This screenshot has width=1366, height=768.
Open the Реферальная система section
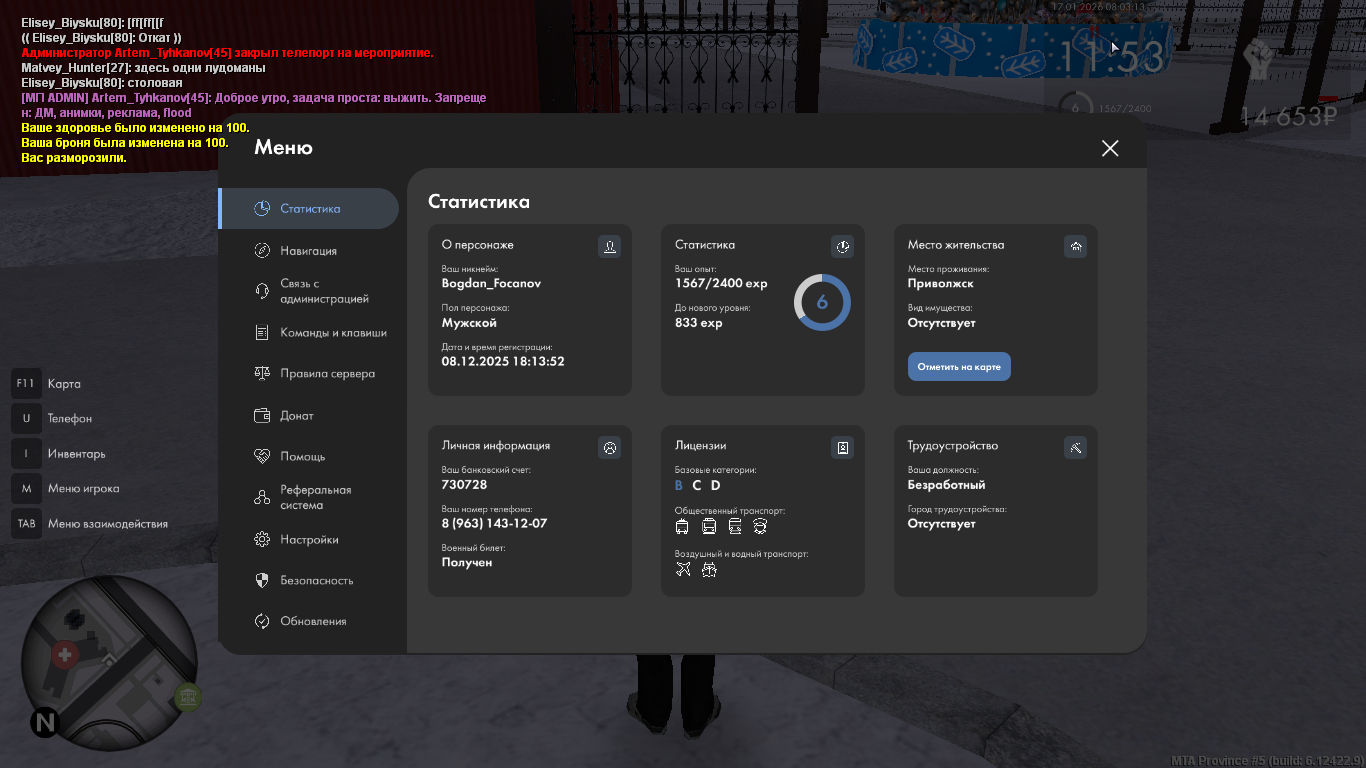[315, 498]
